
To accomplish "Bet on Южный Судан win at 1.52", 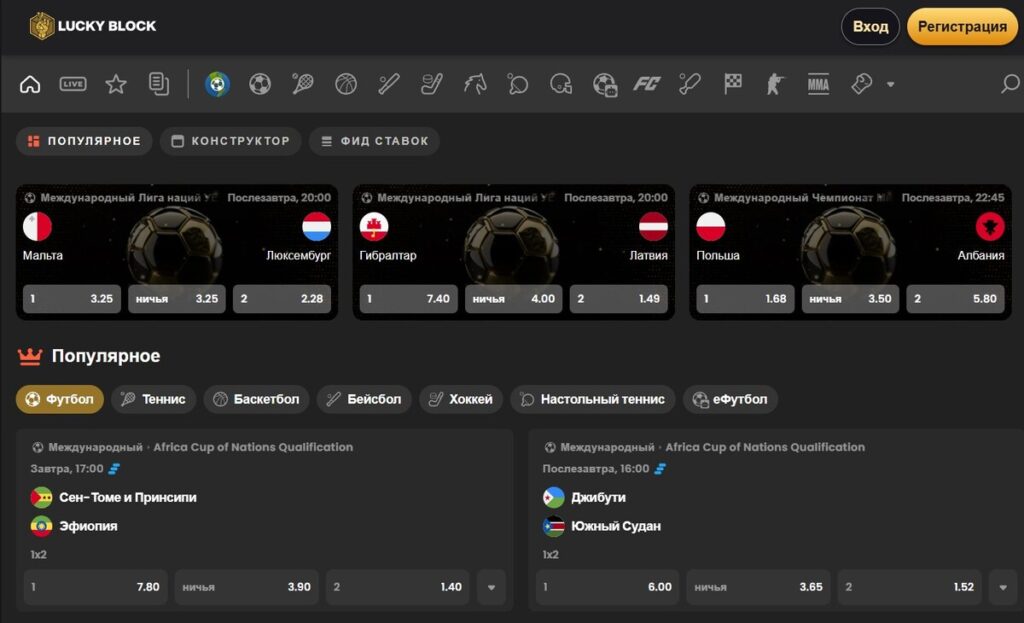I will click(x=910, y=587).
